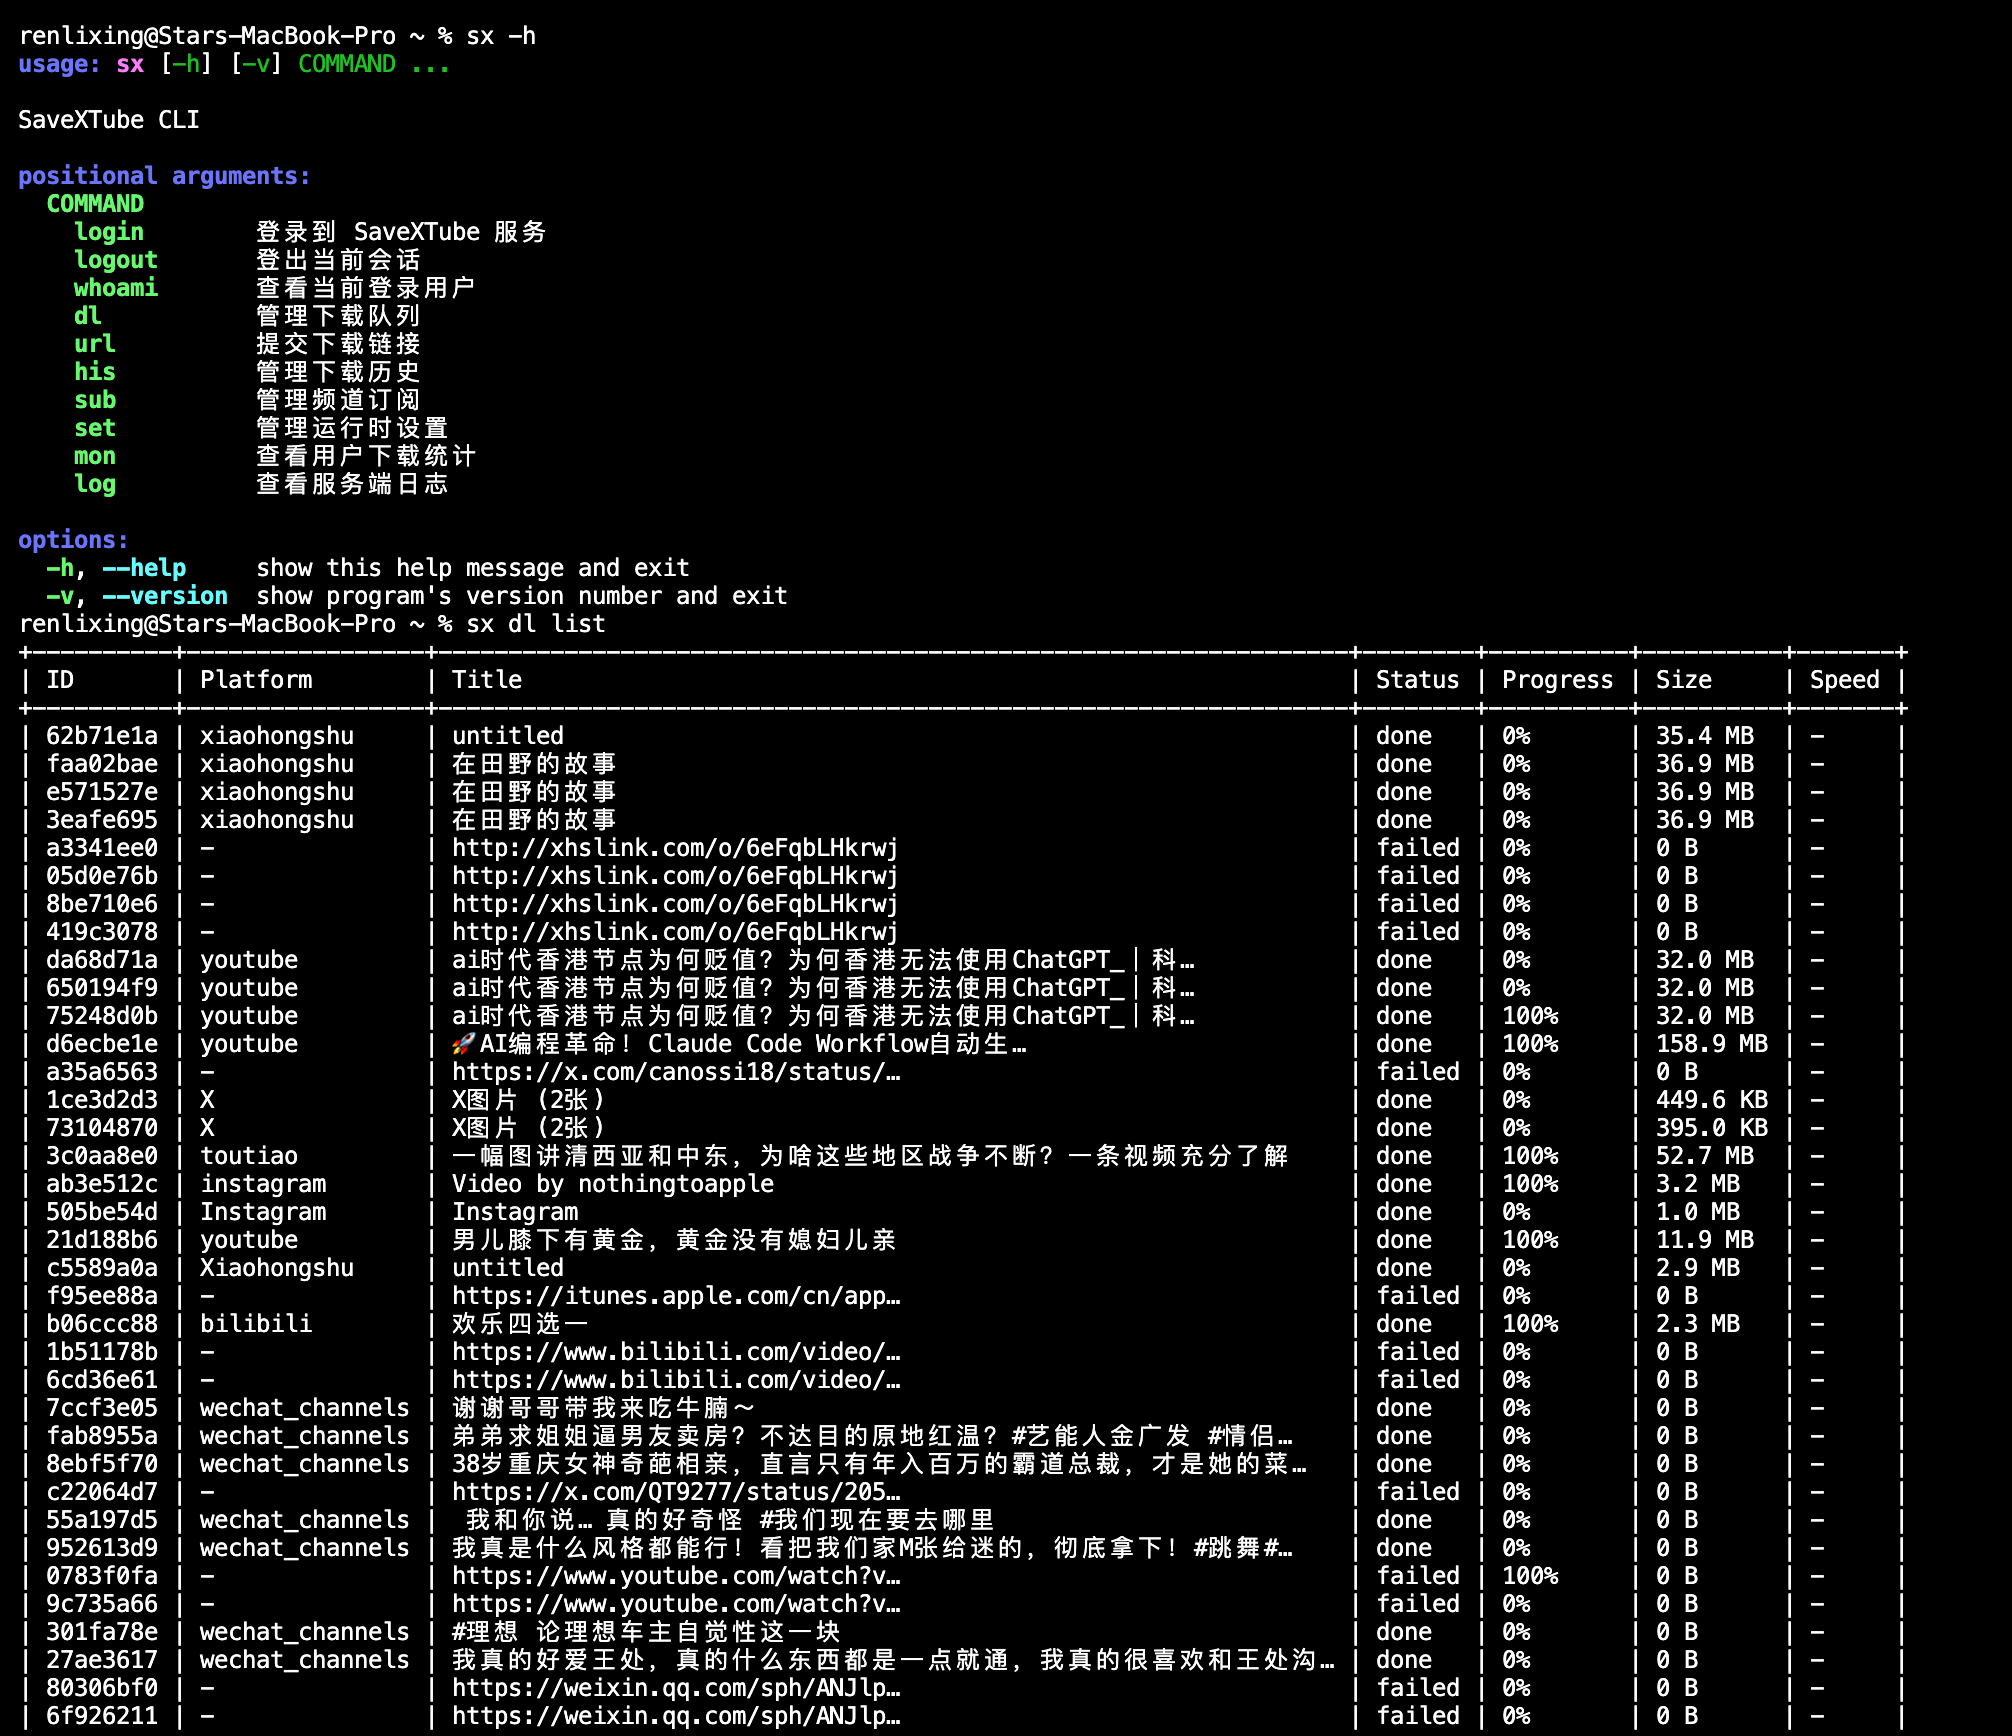The image size is (2012, 1736).
Task: Click the ID 'da68d71a' cell
Action: click(x=102, y=960)
